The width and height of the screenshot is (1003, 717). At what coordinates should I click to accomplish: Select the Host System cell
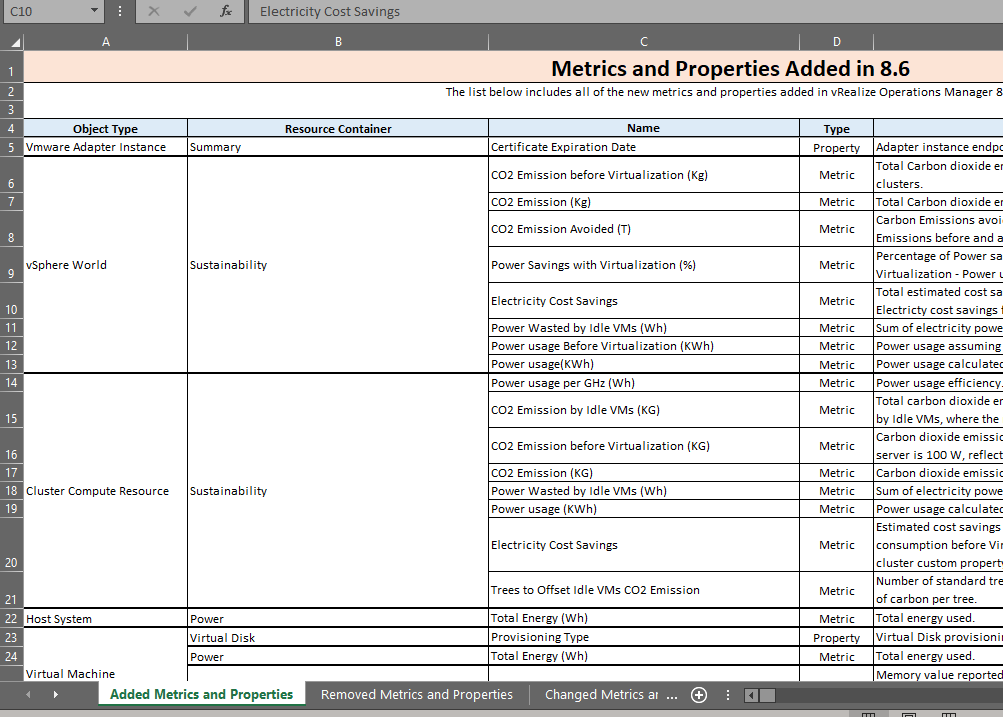coord(106,619)
